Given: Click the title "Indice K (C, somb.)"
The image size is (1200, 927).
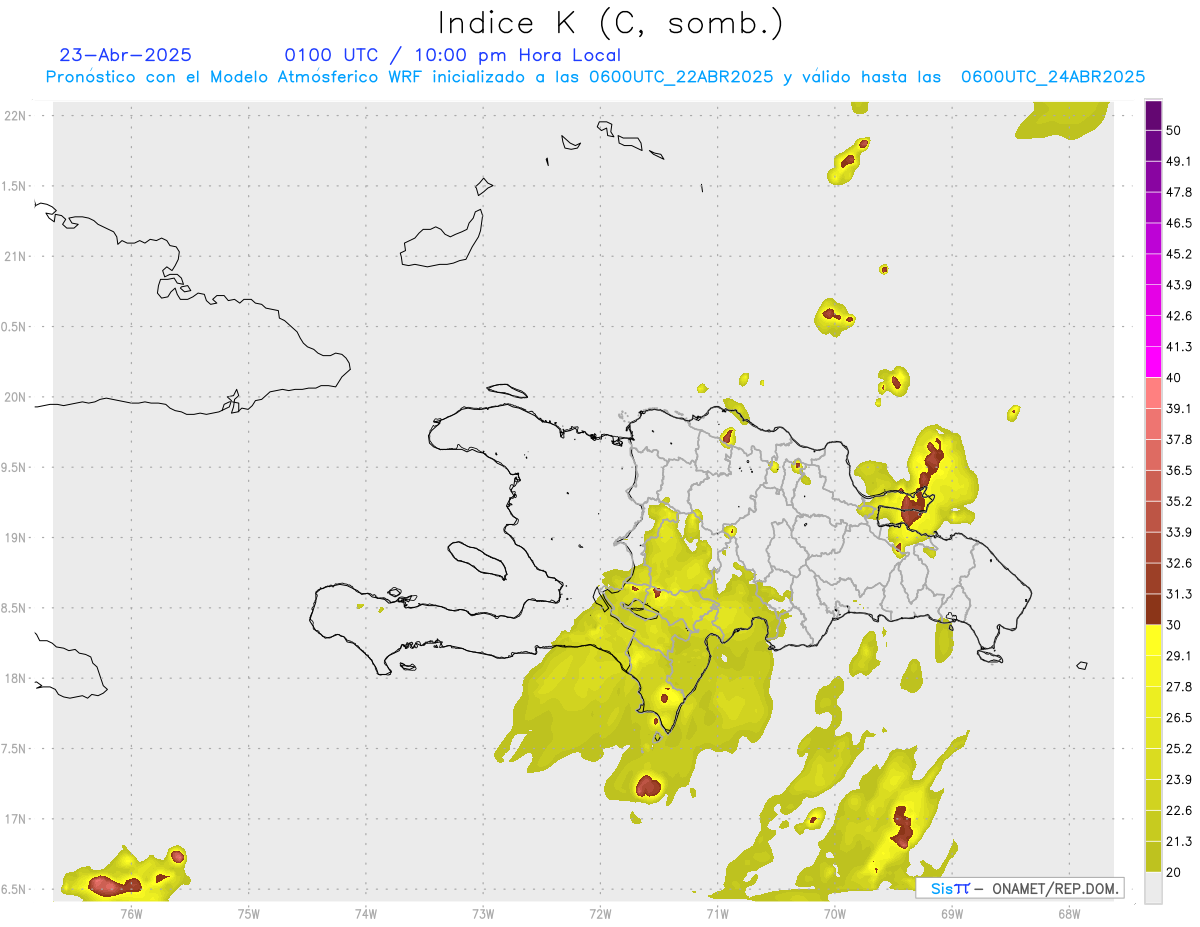Looking at the screenshot, I should 610,23.
